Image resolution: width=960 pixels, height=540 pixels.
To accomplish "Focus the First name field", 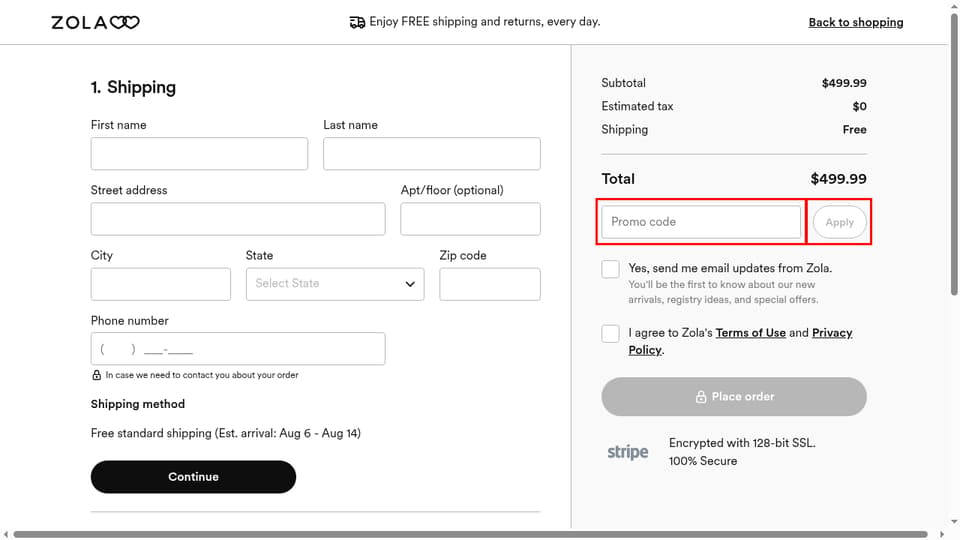I will (199, 154).
